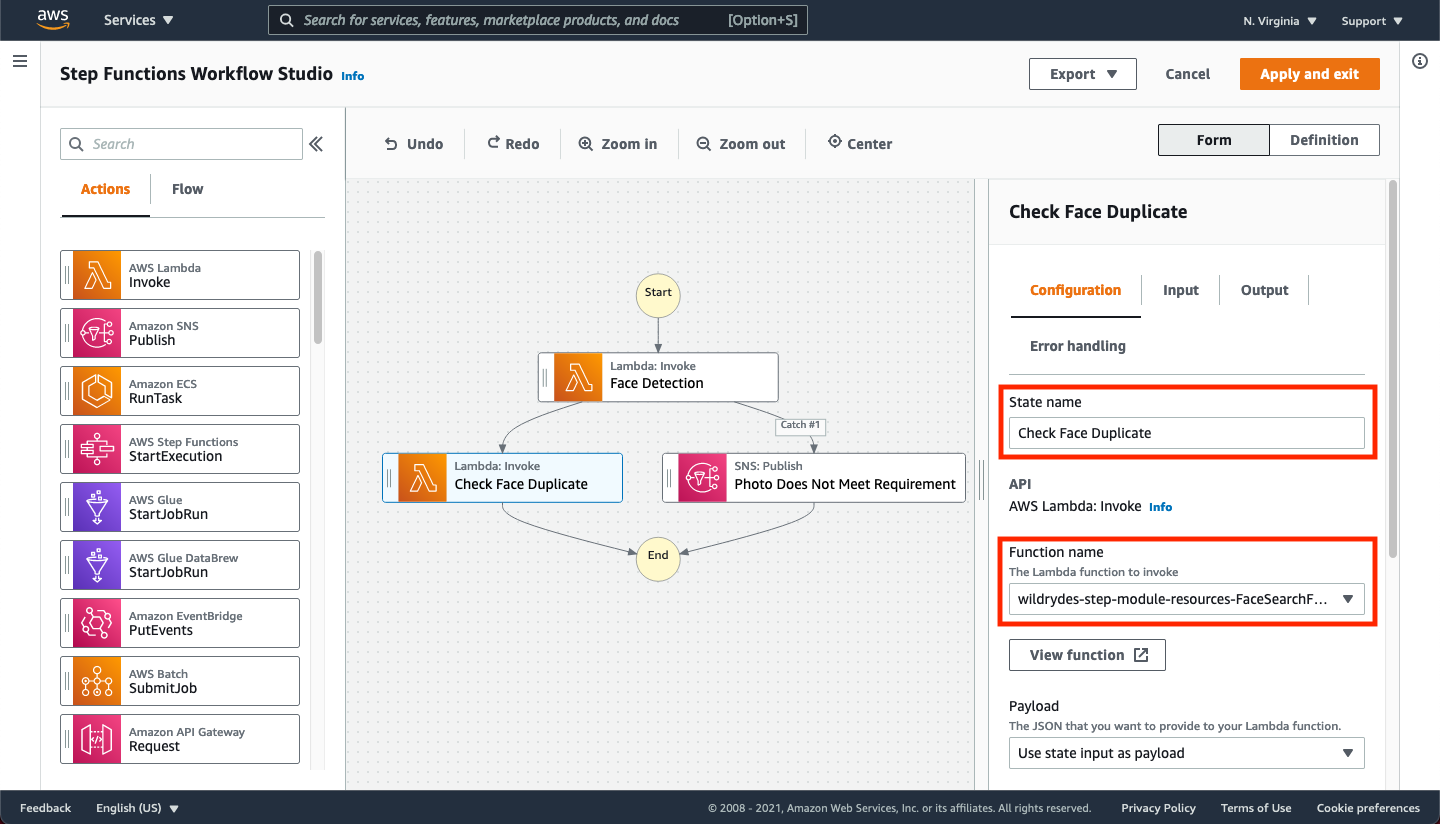This screenshot has width=1440, height=824.
Task: Zoom out of the workflow canvas
Action: [x=741, y=144]
